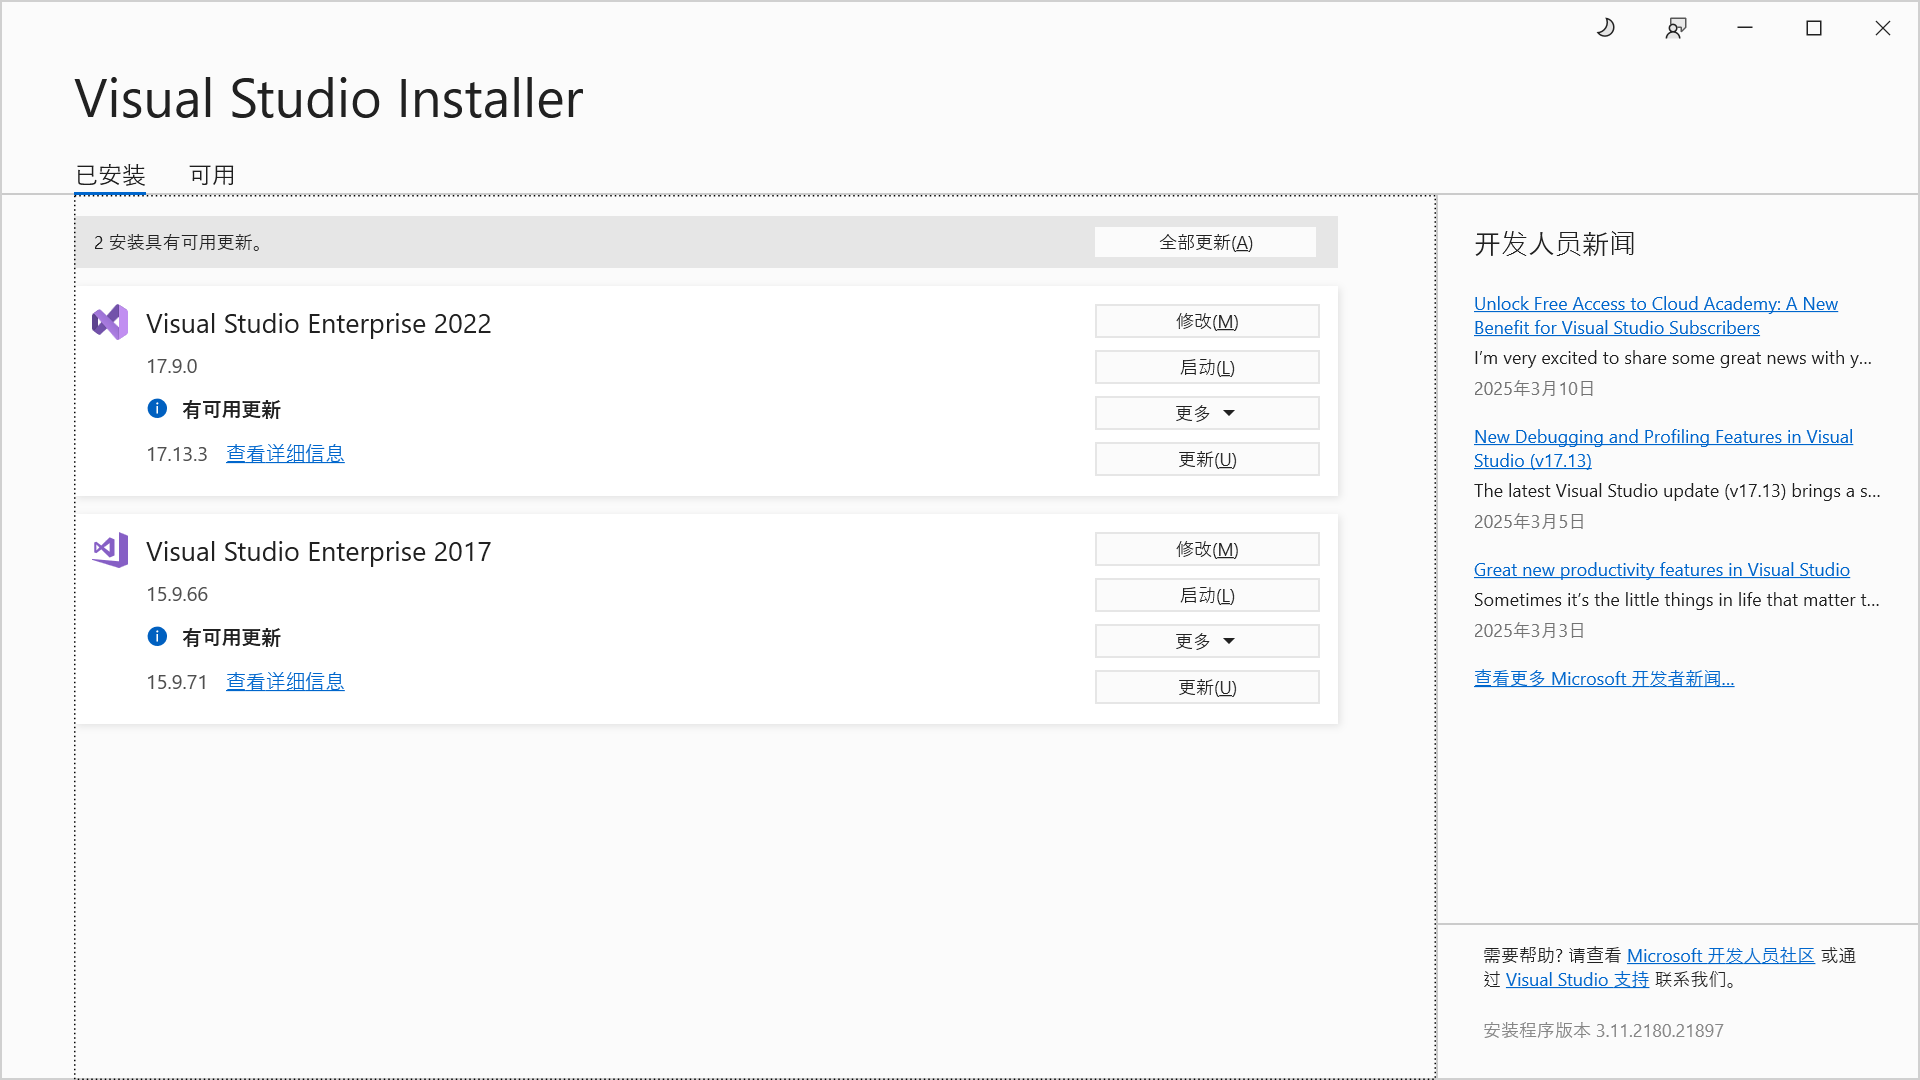Switch to the 可用 tab
Viewport: 1920px width, 1080px height.
coord(212,175)
